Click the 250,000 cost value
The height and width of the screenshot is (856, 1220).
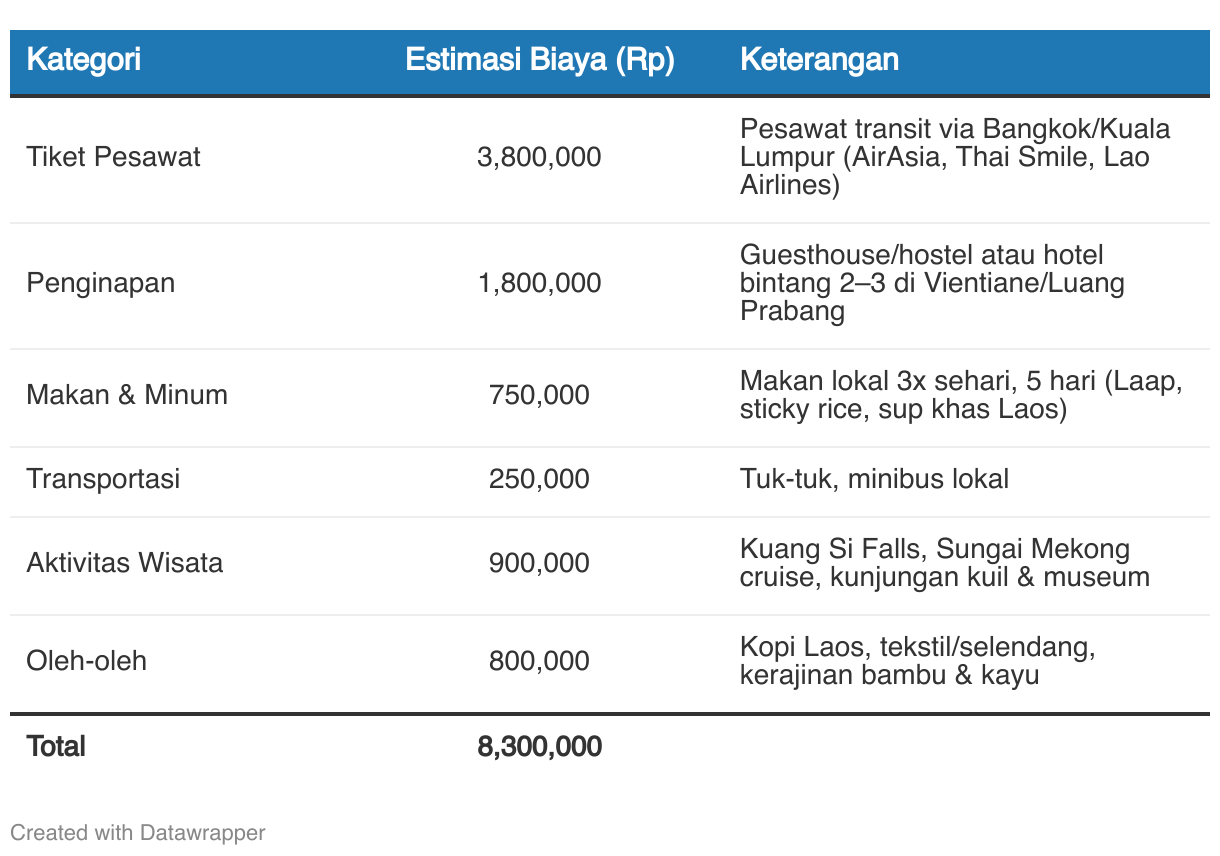(540, 479)
